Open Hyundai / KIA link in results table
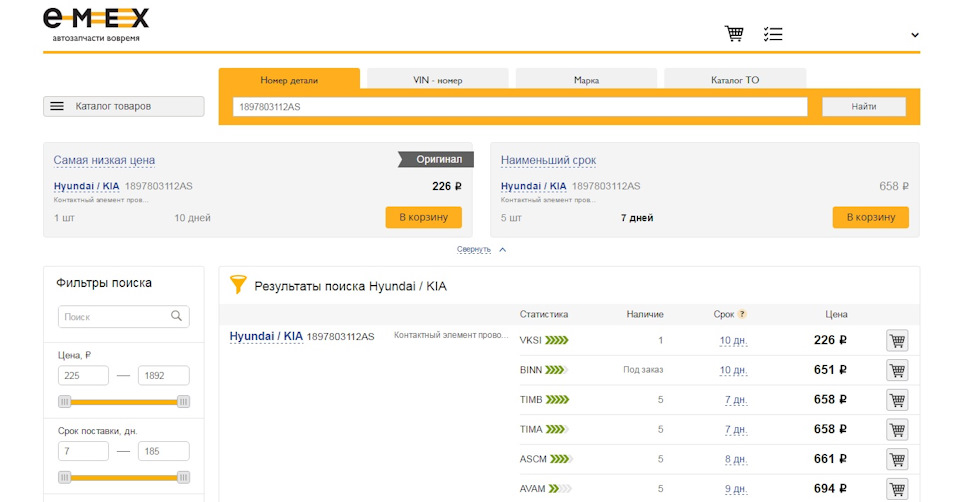Image resolution: width=960 pixels, height=502 pixels. click(266, 336)
